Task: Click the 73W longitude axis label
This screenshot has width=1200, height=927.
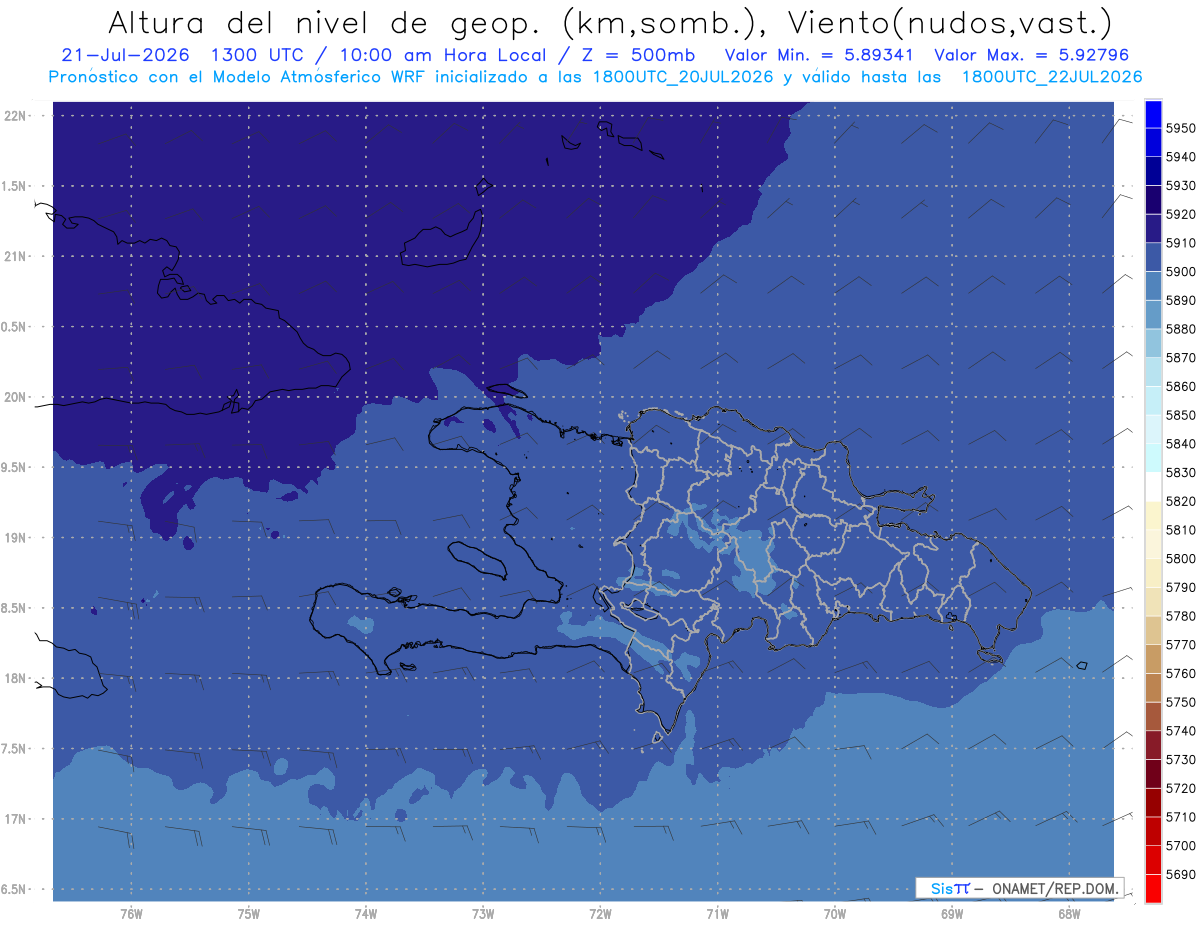Action: pyautogui.click(x=483, y=914)
